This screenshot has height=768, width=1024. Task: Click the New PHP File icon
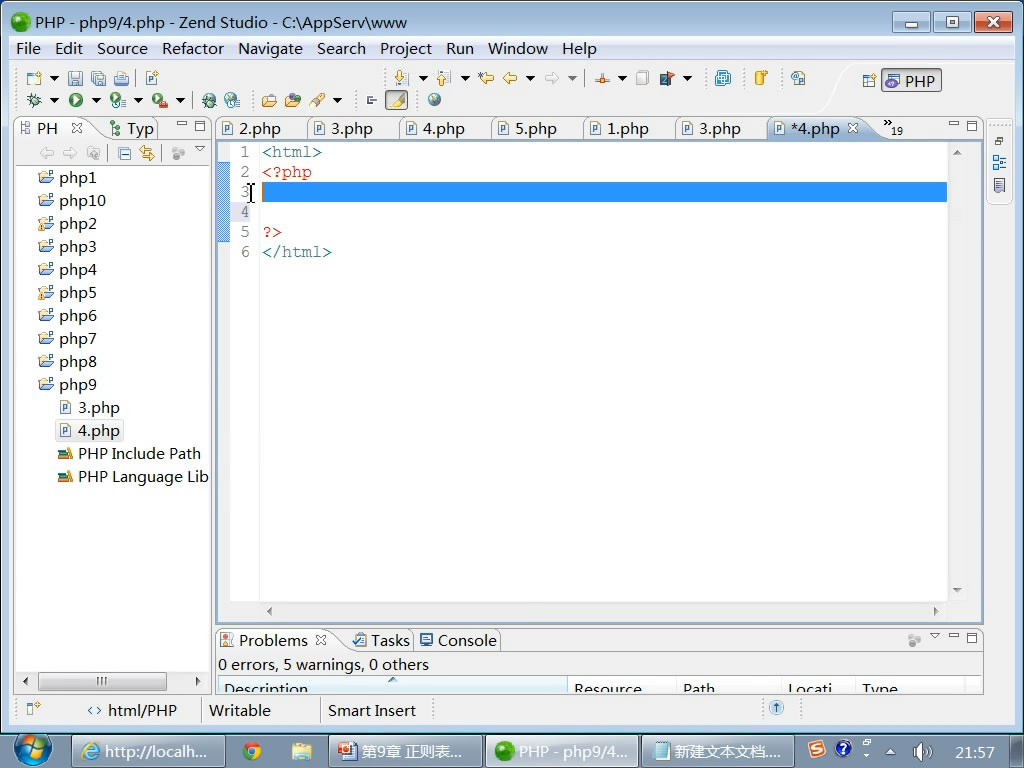coord(152,78)
